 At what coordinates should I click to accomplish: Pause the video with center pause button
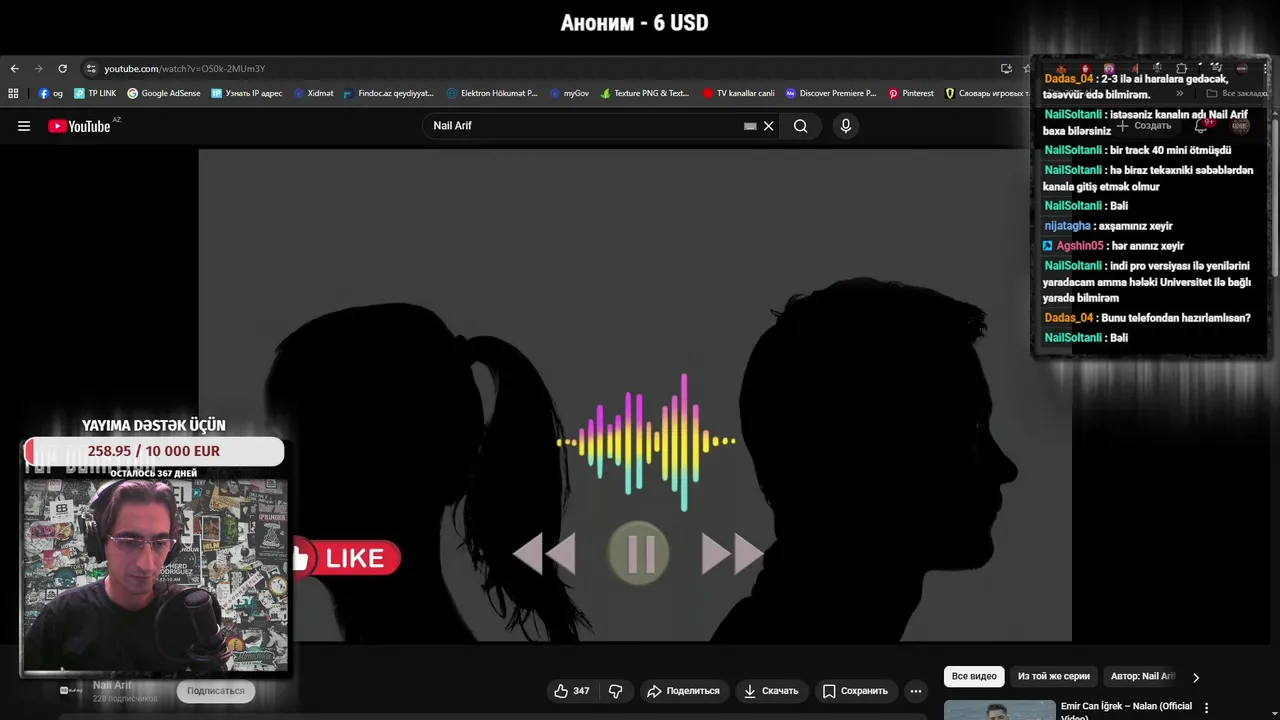pos(640,553)
